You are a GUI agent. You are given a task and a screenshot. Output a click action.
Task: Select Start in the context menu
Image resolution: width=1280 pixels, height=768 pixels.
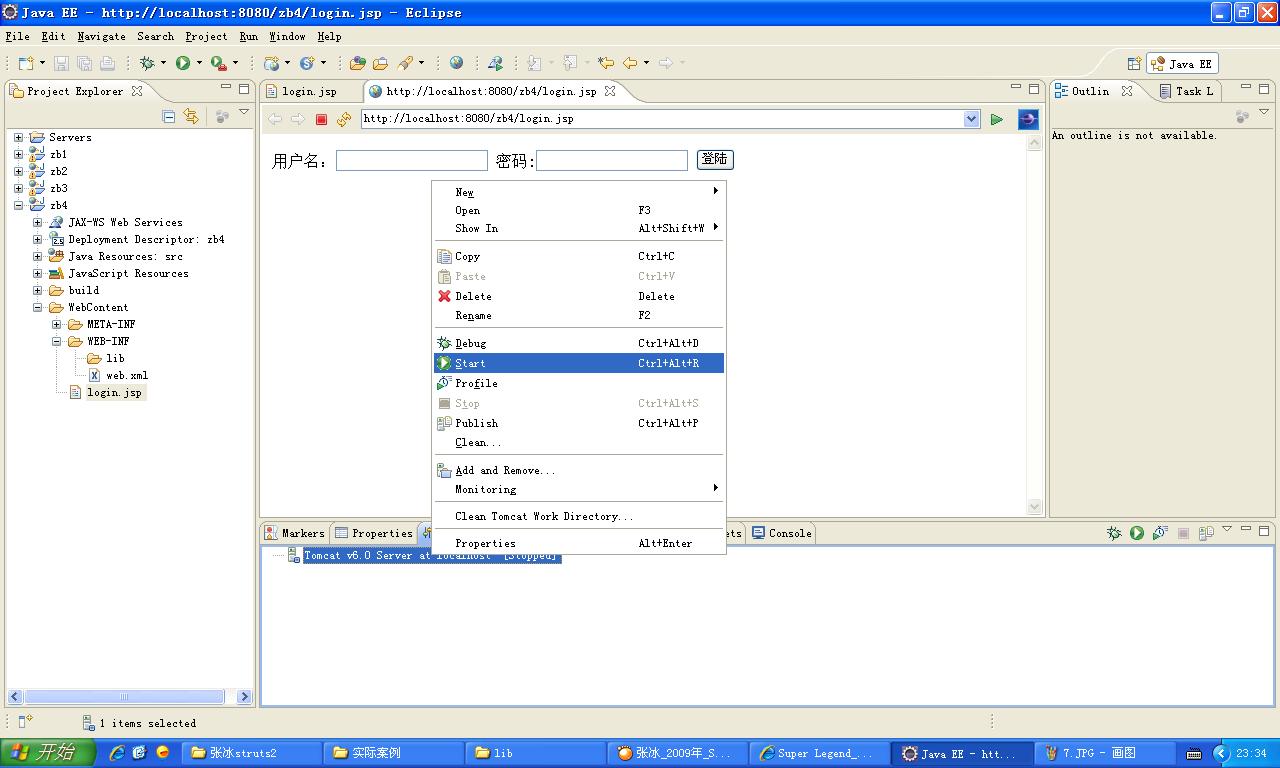(579, 363)
